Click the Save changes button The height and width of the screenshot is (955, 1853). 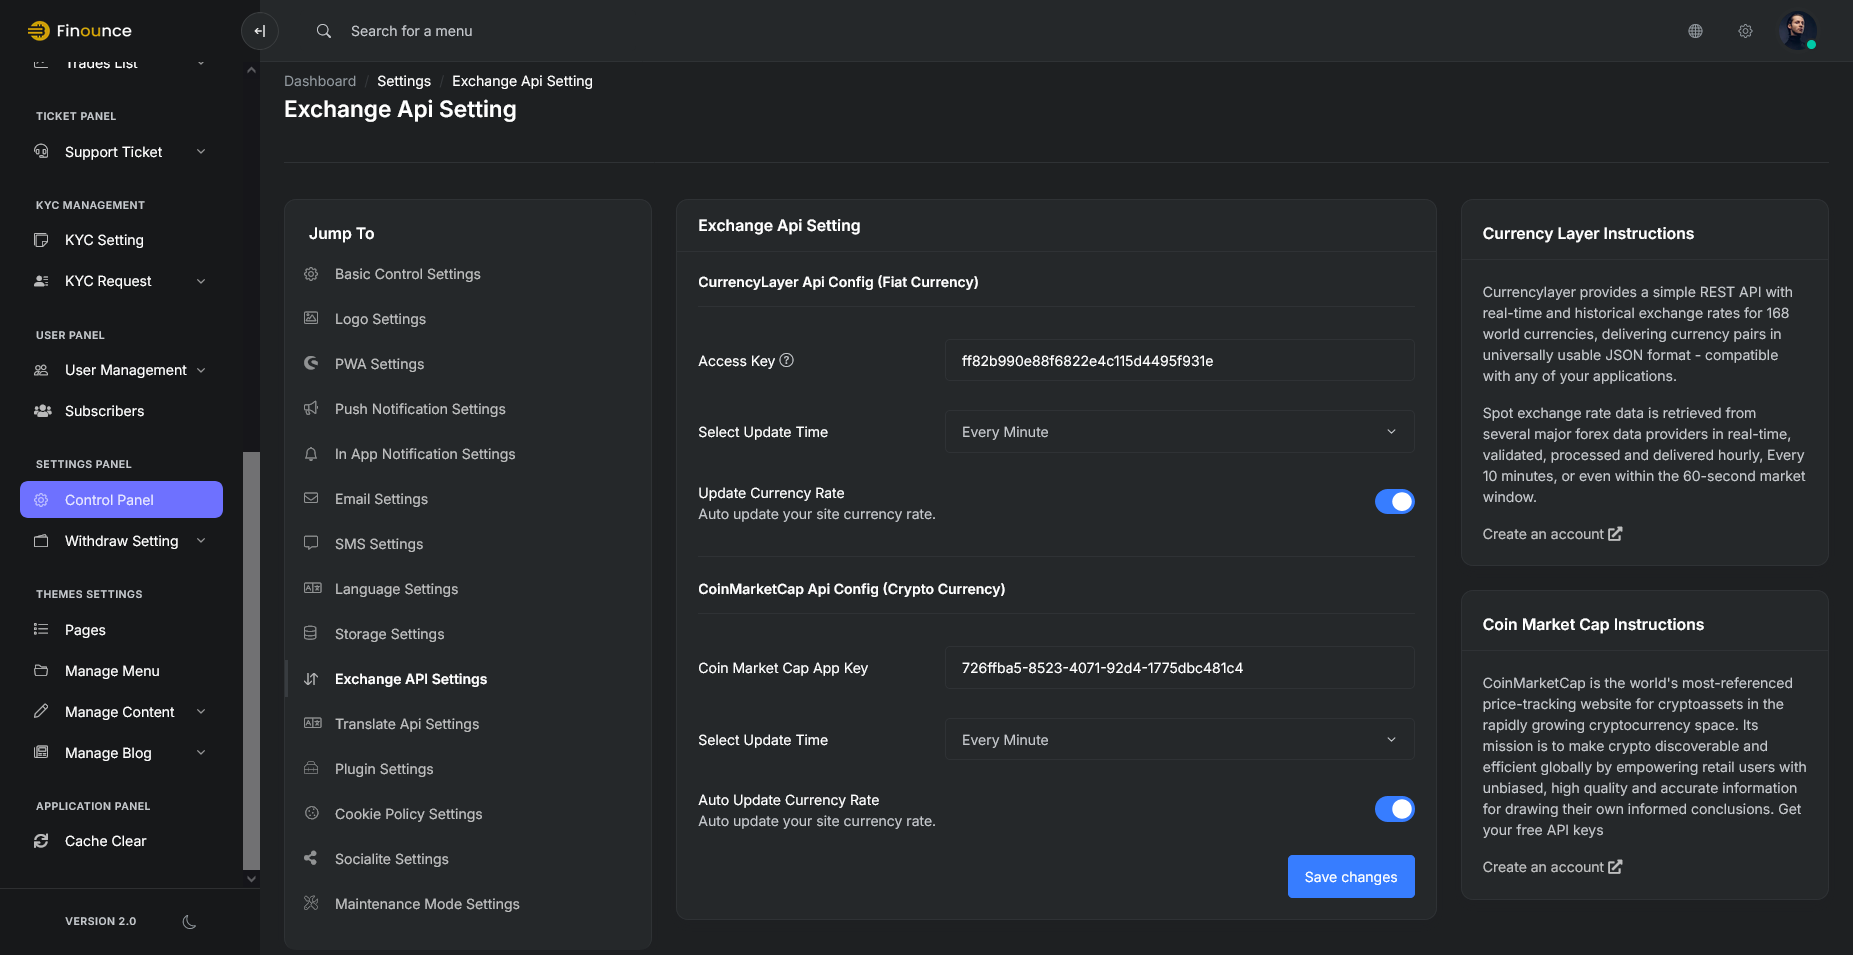pyautogui.click(x=1351, y=877)
